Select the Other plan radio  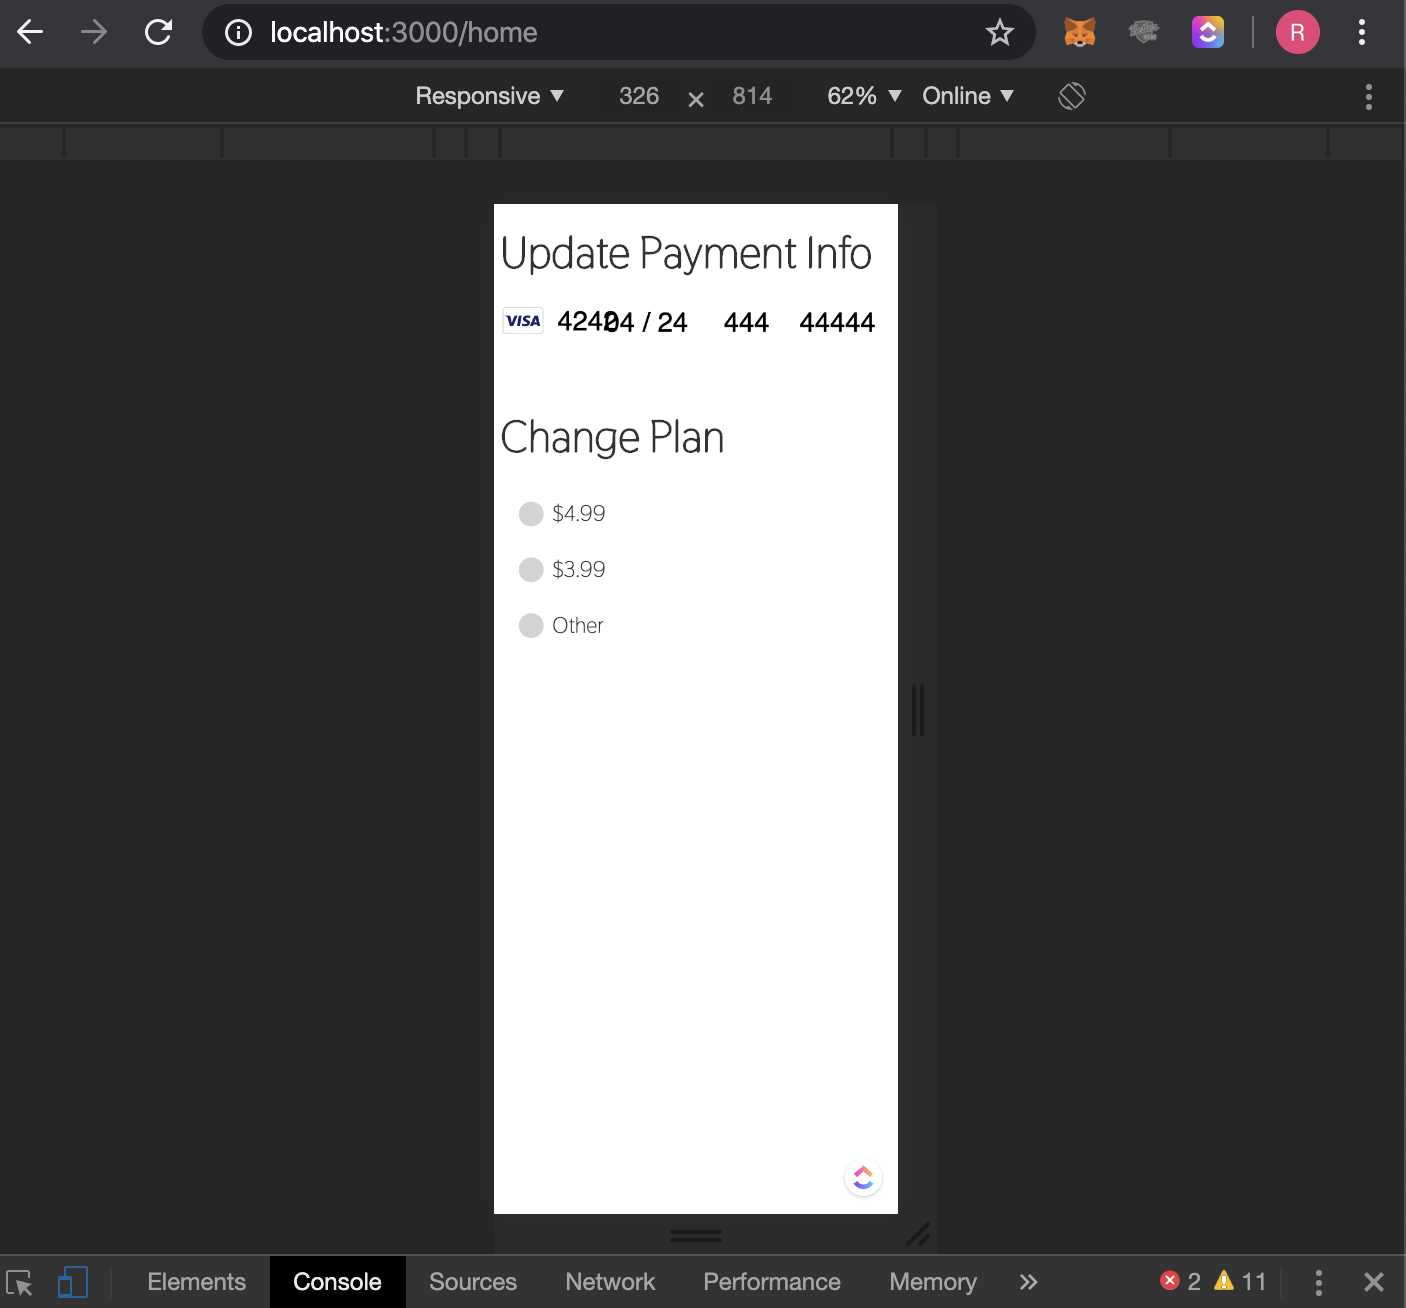[x=531, y=626]
